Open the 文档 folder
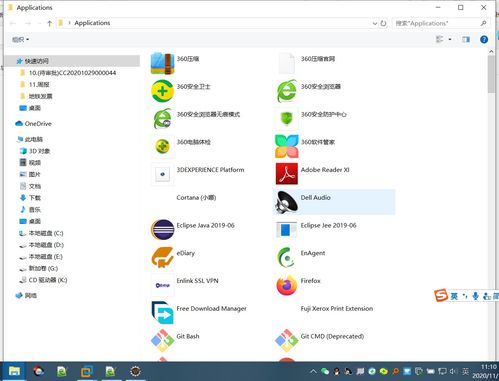This screenshot has width=499, height=381. [x=35, y=186]
